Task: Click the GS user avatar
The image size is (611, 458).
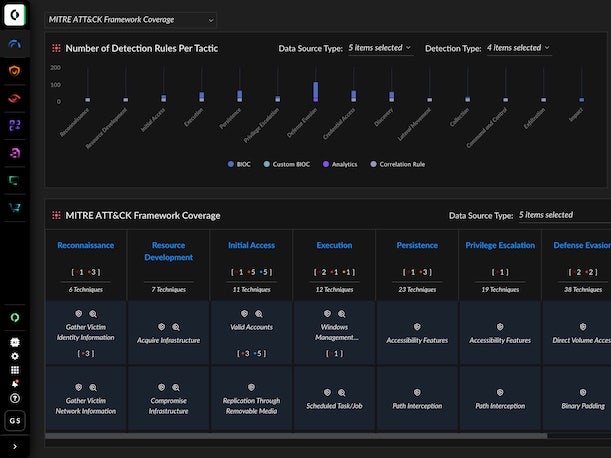Action: [x=14, y=421]
